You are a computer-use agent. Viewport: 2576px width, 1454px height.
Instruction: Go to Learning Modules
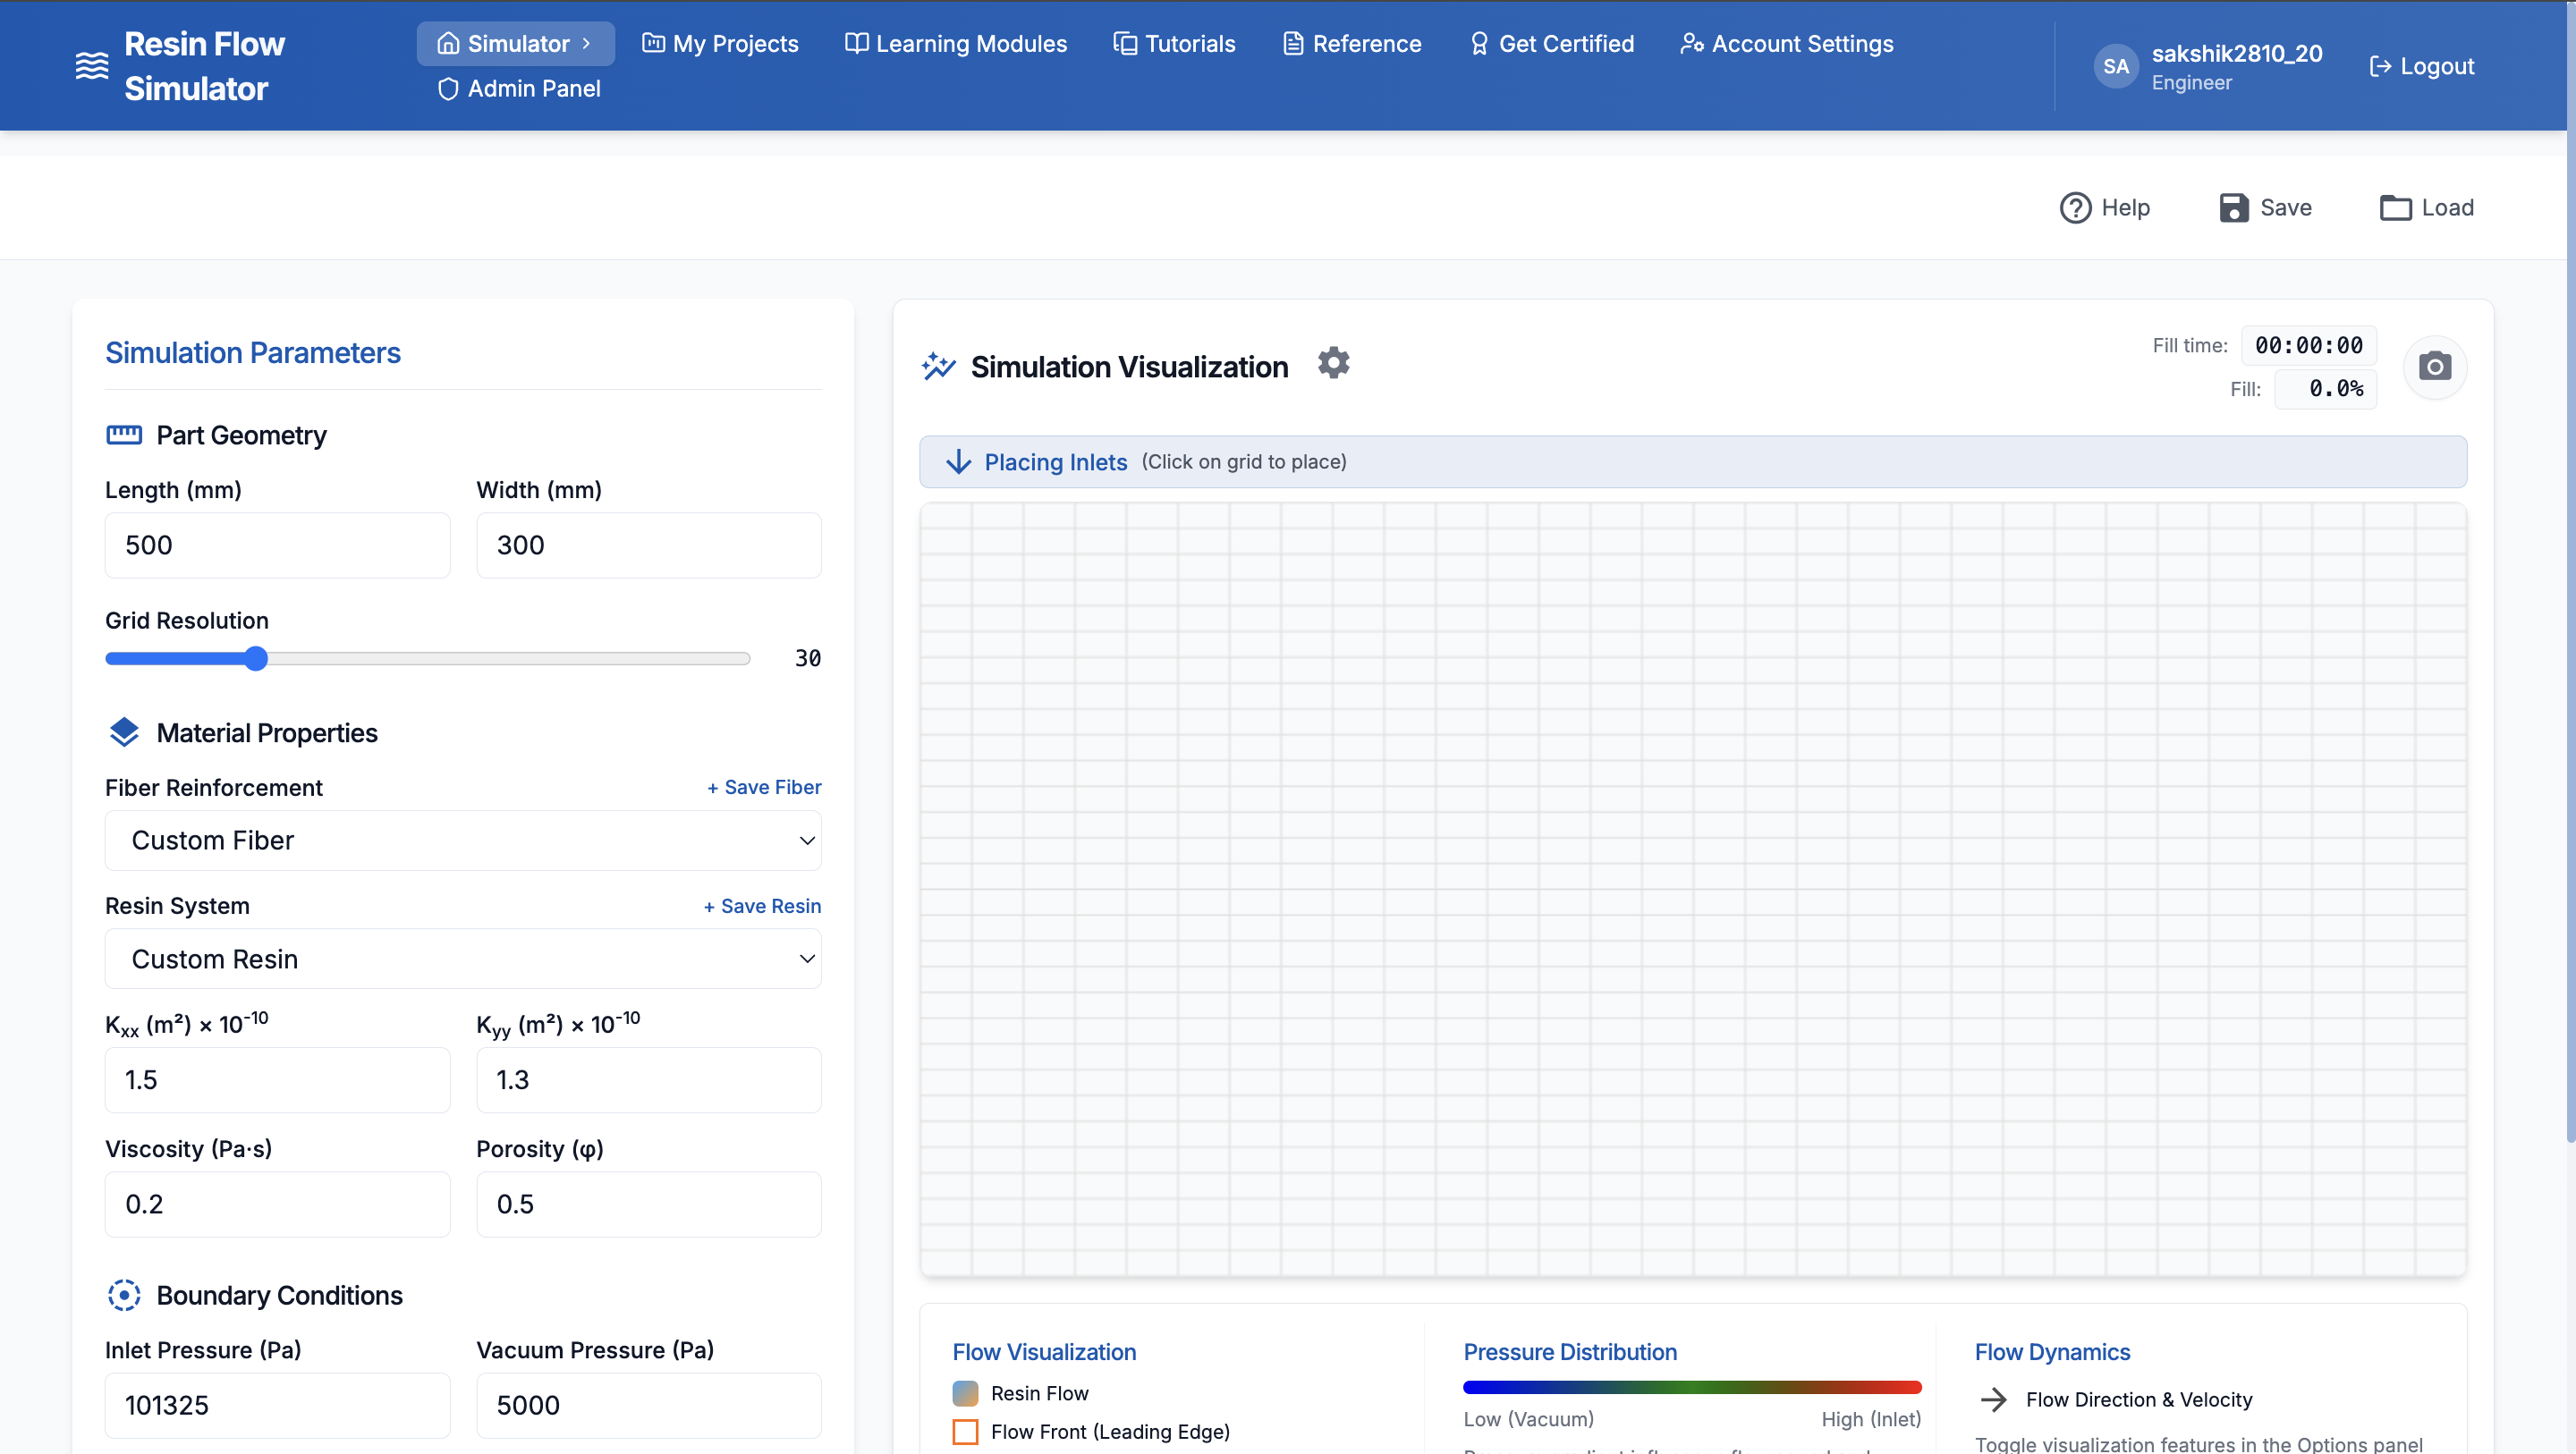coord(956,44)
